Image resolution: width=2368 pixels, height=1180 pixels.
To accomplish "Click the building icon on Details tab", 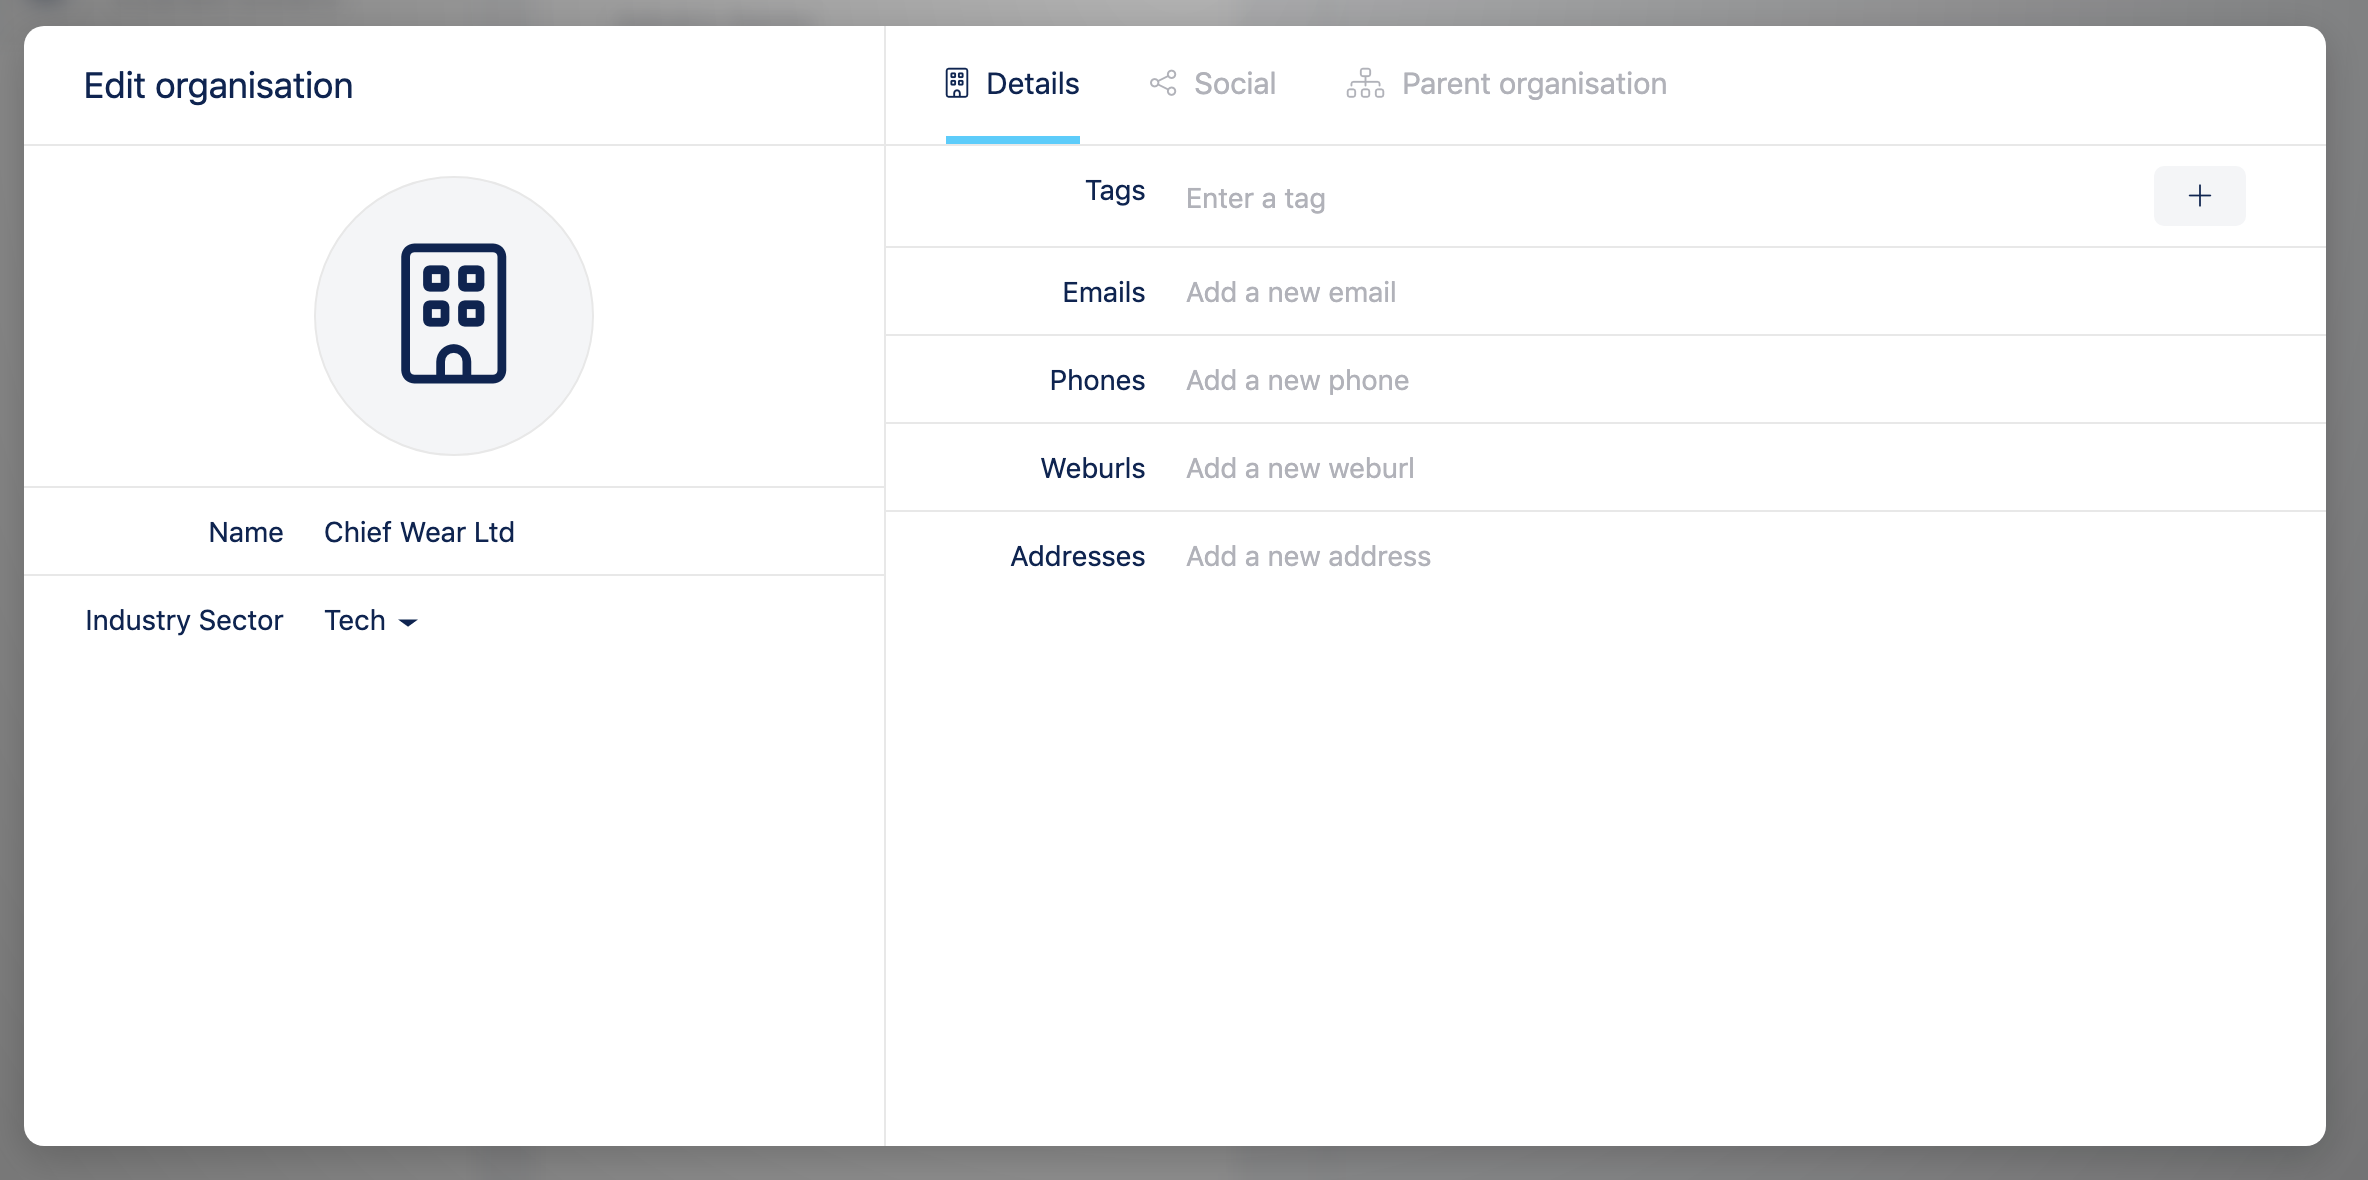I will click(x=956, y=83).
